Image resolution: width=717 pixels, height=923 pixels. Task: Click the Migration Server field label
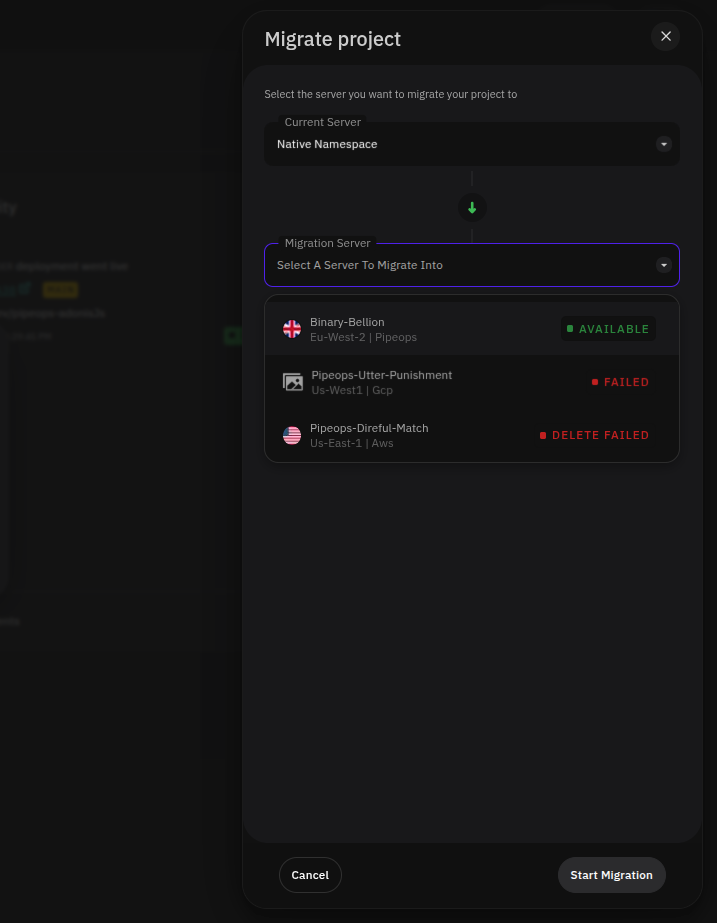327,243
